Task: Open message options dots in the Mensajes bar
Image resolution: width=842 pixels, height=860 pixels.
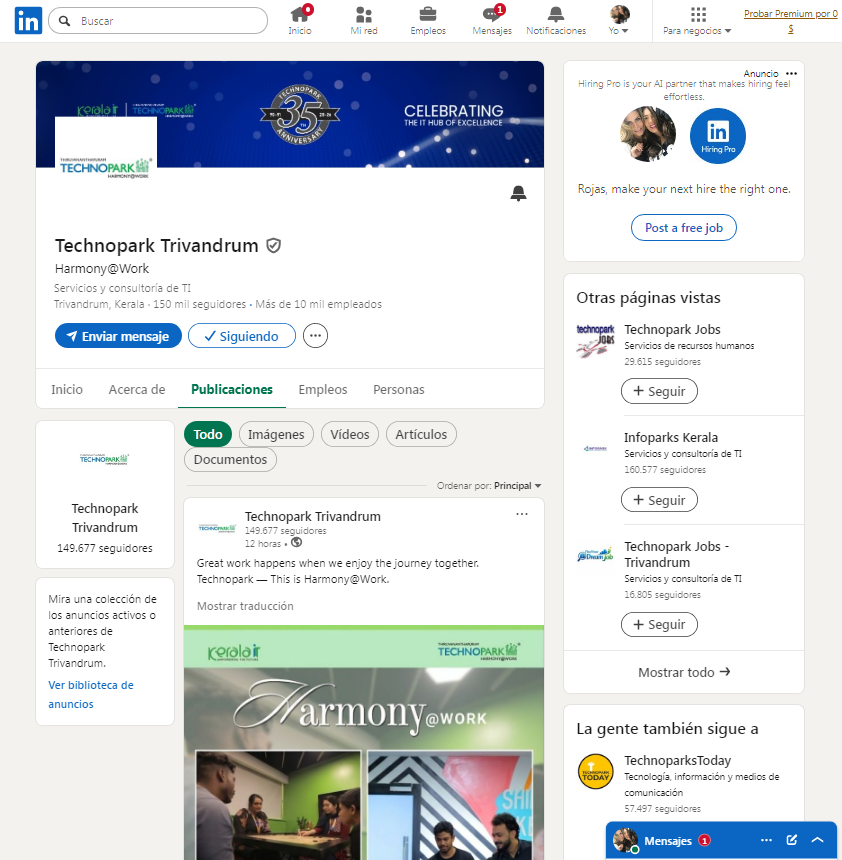Action: (x=766, y=840)
